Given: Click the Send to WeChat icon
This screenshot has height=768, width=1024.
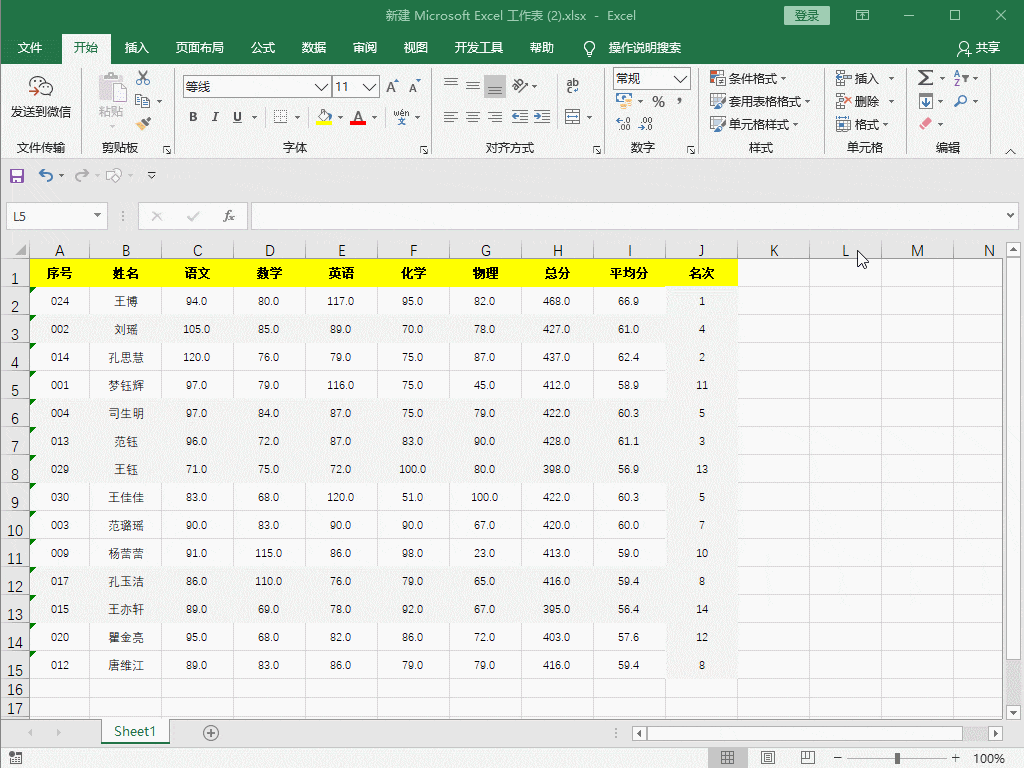Looking at the screenshot, I should coord(40,96).
